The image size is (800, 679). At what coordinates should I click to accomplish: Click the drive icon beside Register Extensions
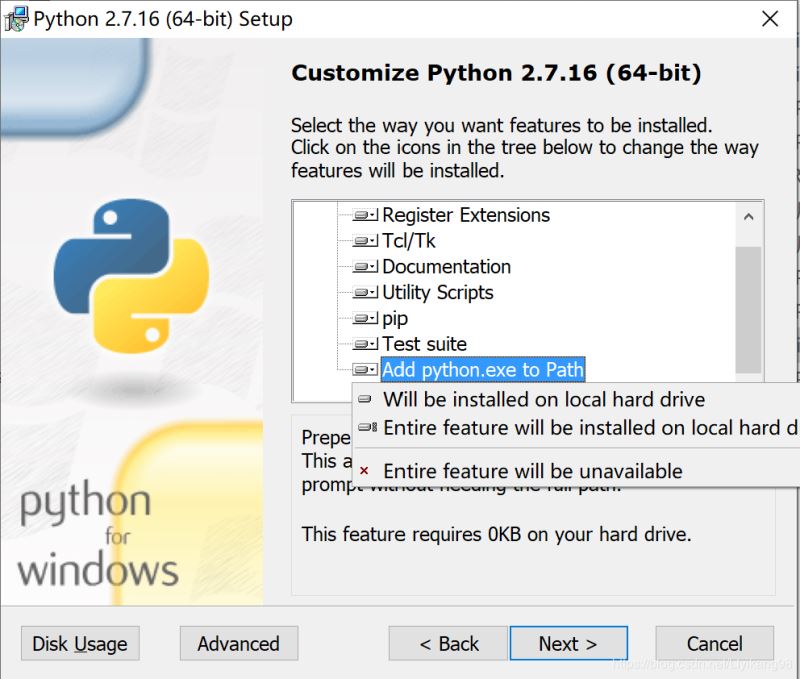click(x=366, y=215)
